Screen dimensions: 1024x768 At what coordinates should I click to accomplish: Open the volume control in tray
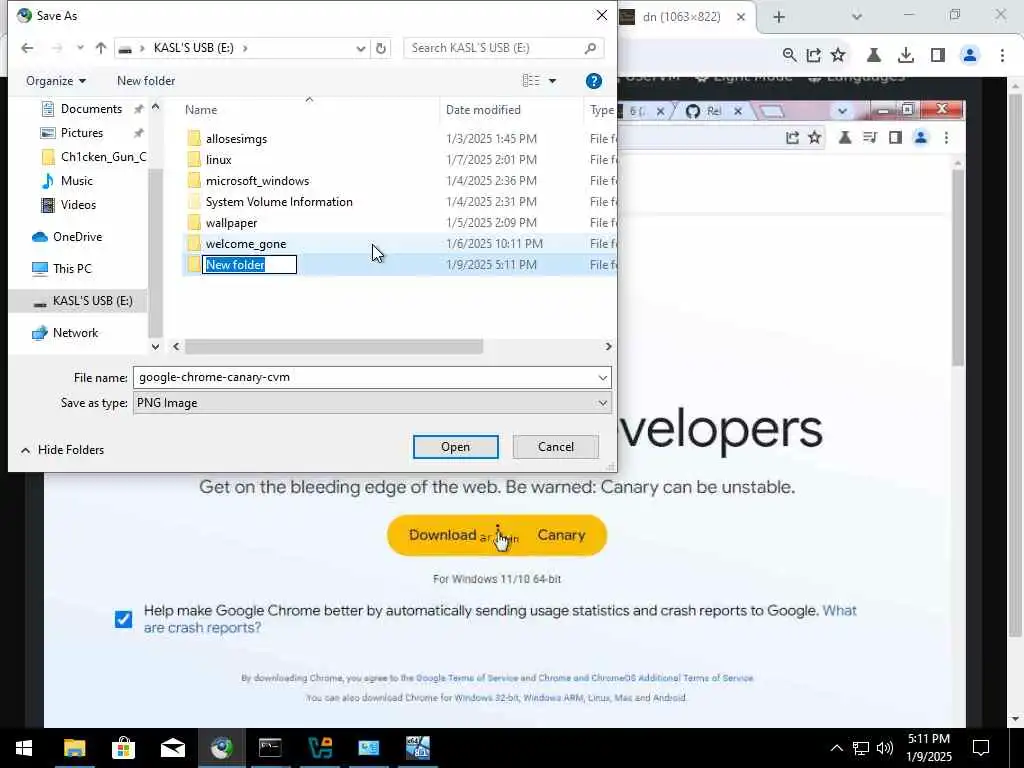coord(885,748)
